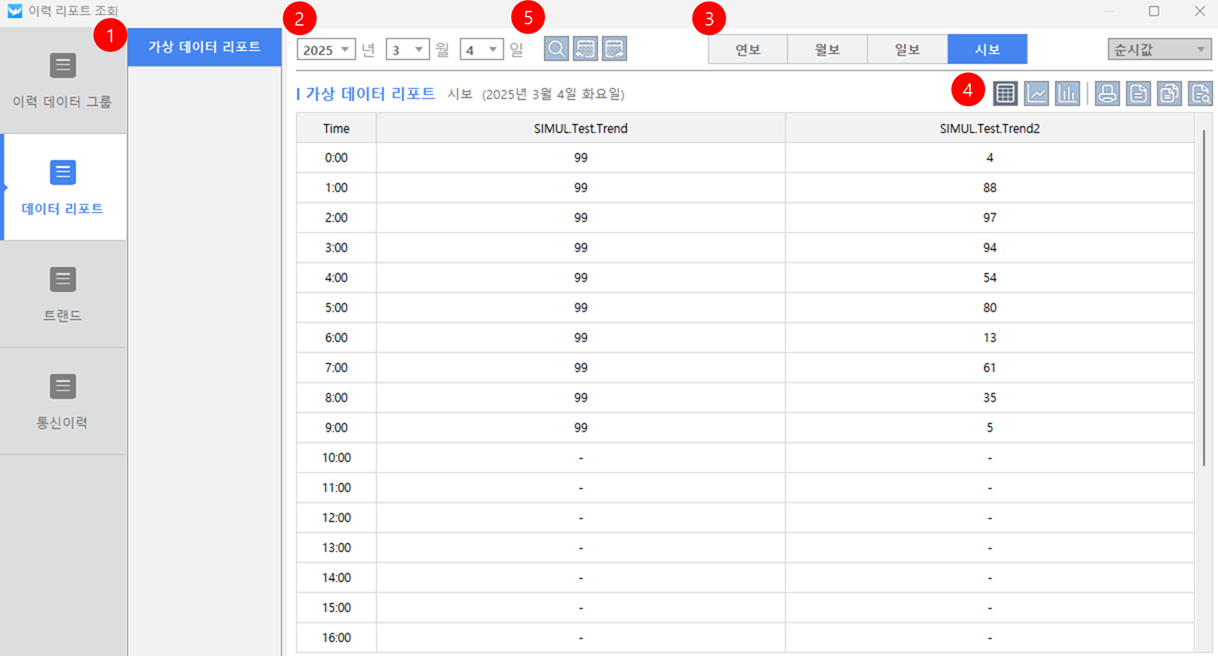Screen dimensions: 1218x656
Task: Switch to table grid view
Action: point(1006,94)
